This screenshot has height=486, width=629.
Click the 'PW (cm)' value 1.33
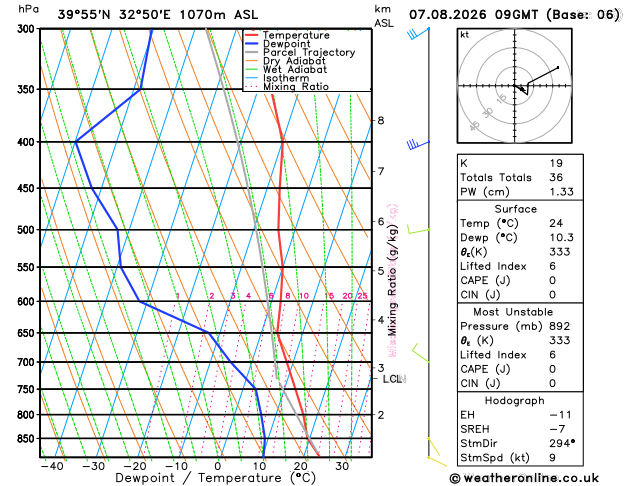click(x=562, y=192)
